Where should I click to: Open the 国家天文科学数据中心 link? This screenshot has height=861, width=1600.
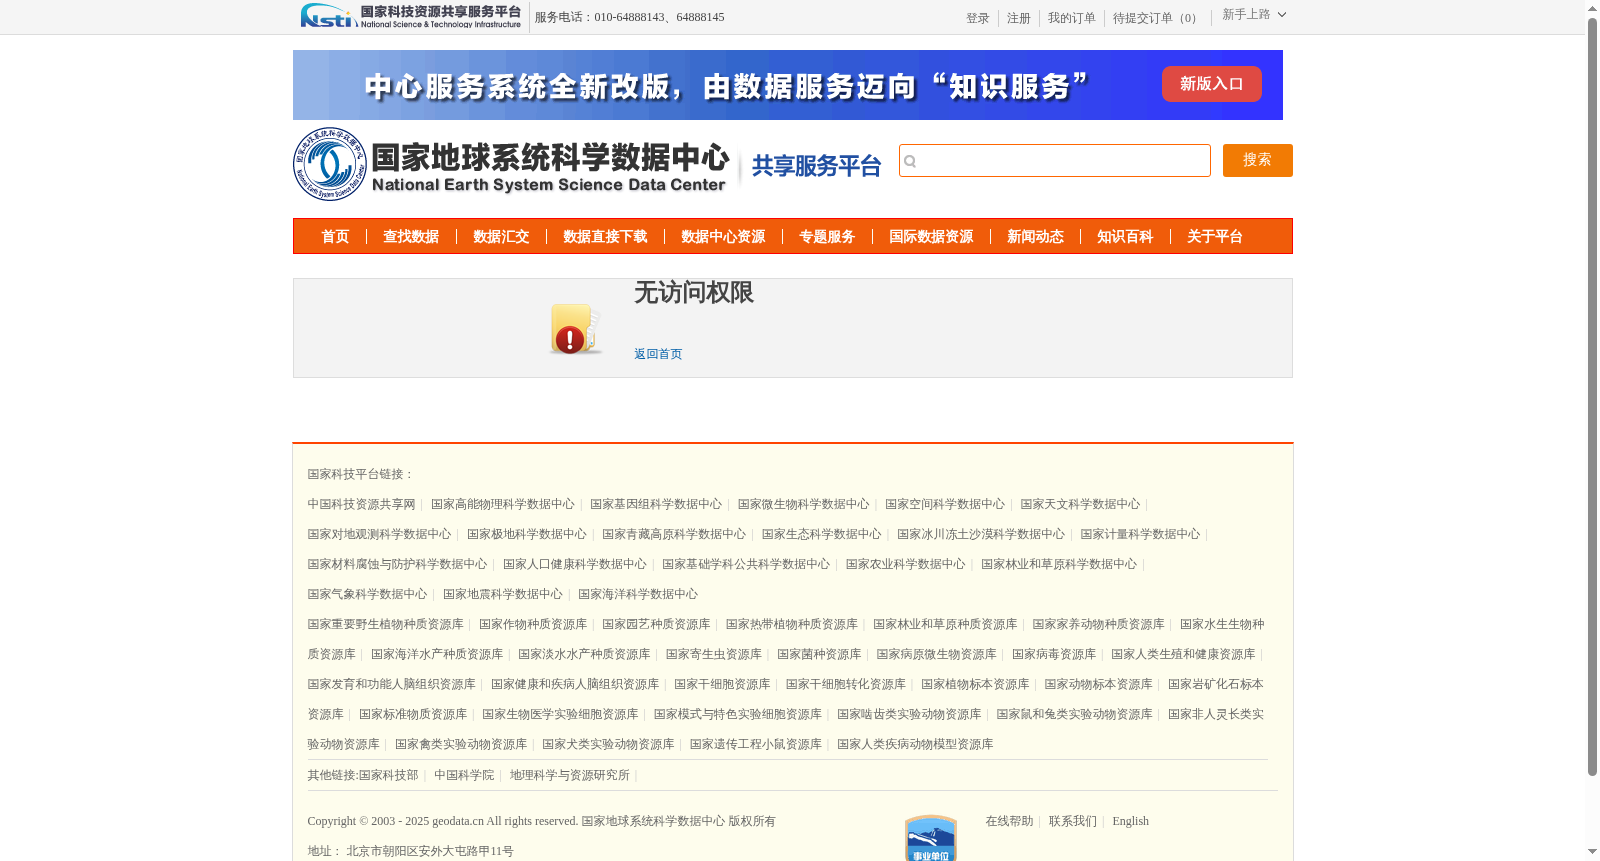(1080, 505)
